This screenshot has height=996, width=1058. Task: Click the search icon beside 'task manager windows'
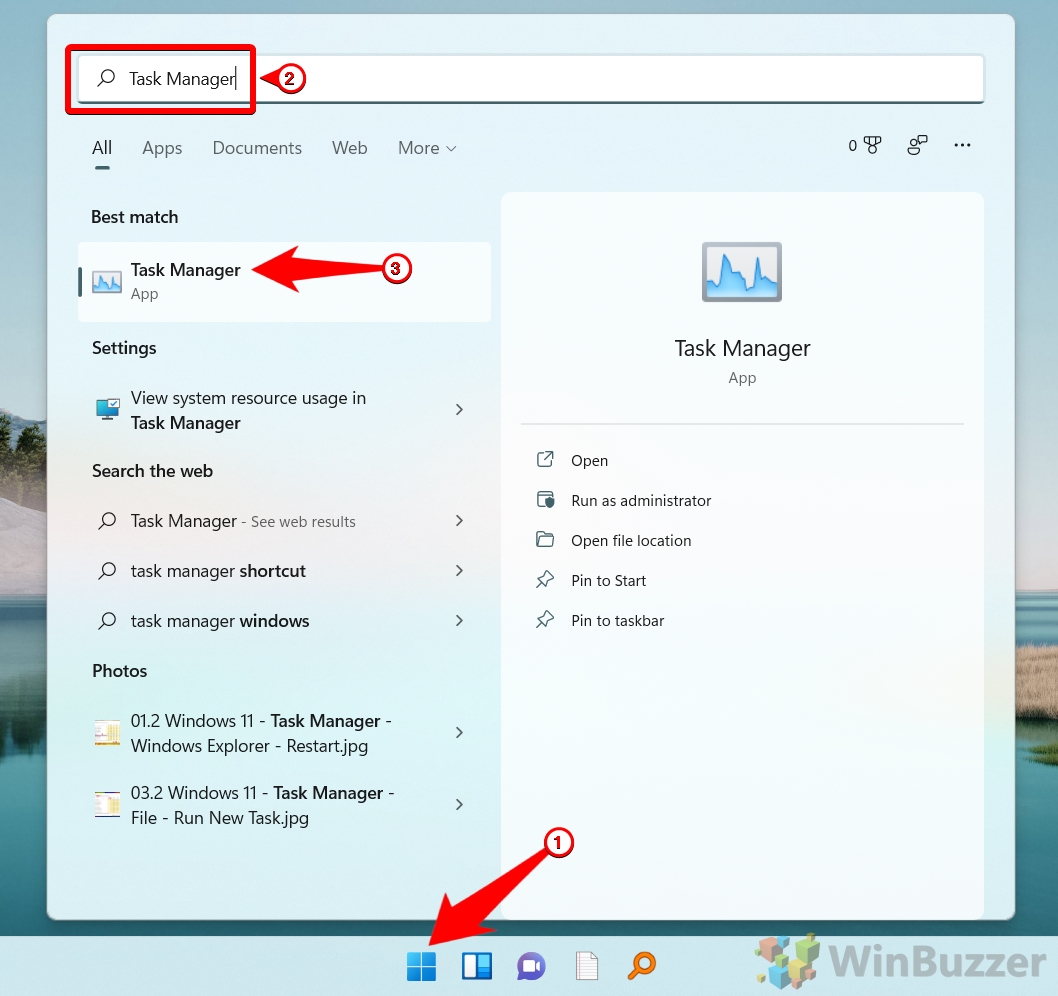107,620
